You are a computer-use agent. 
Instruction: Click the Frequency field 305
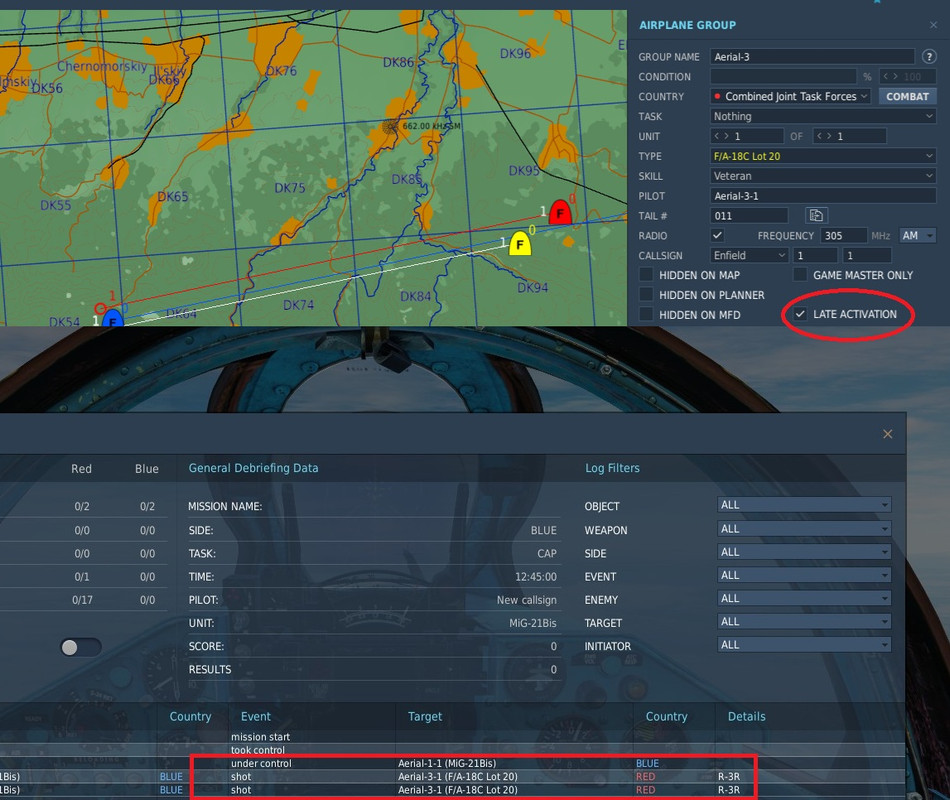pos(843,235)
